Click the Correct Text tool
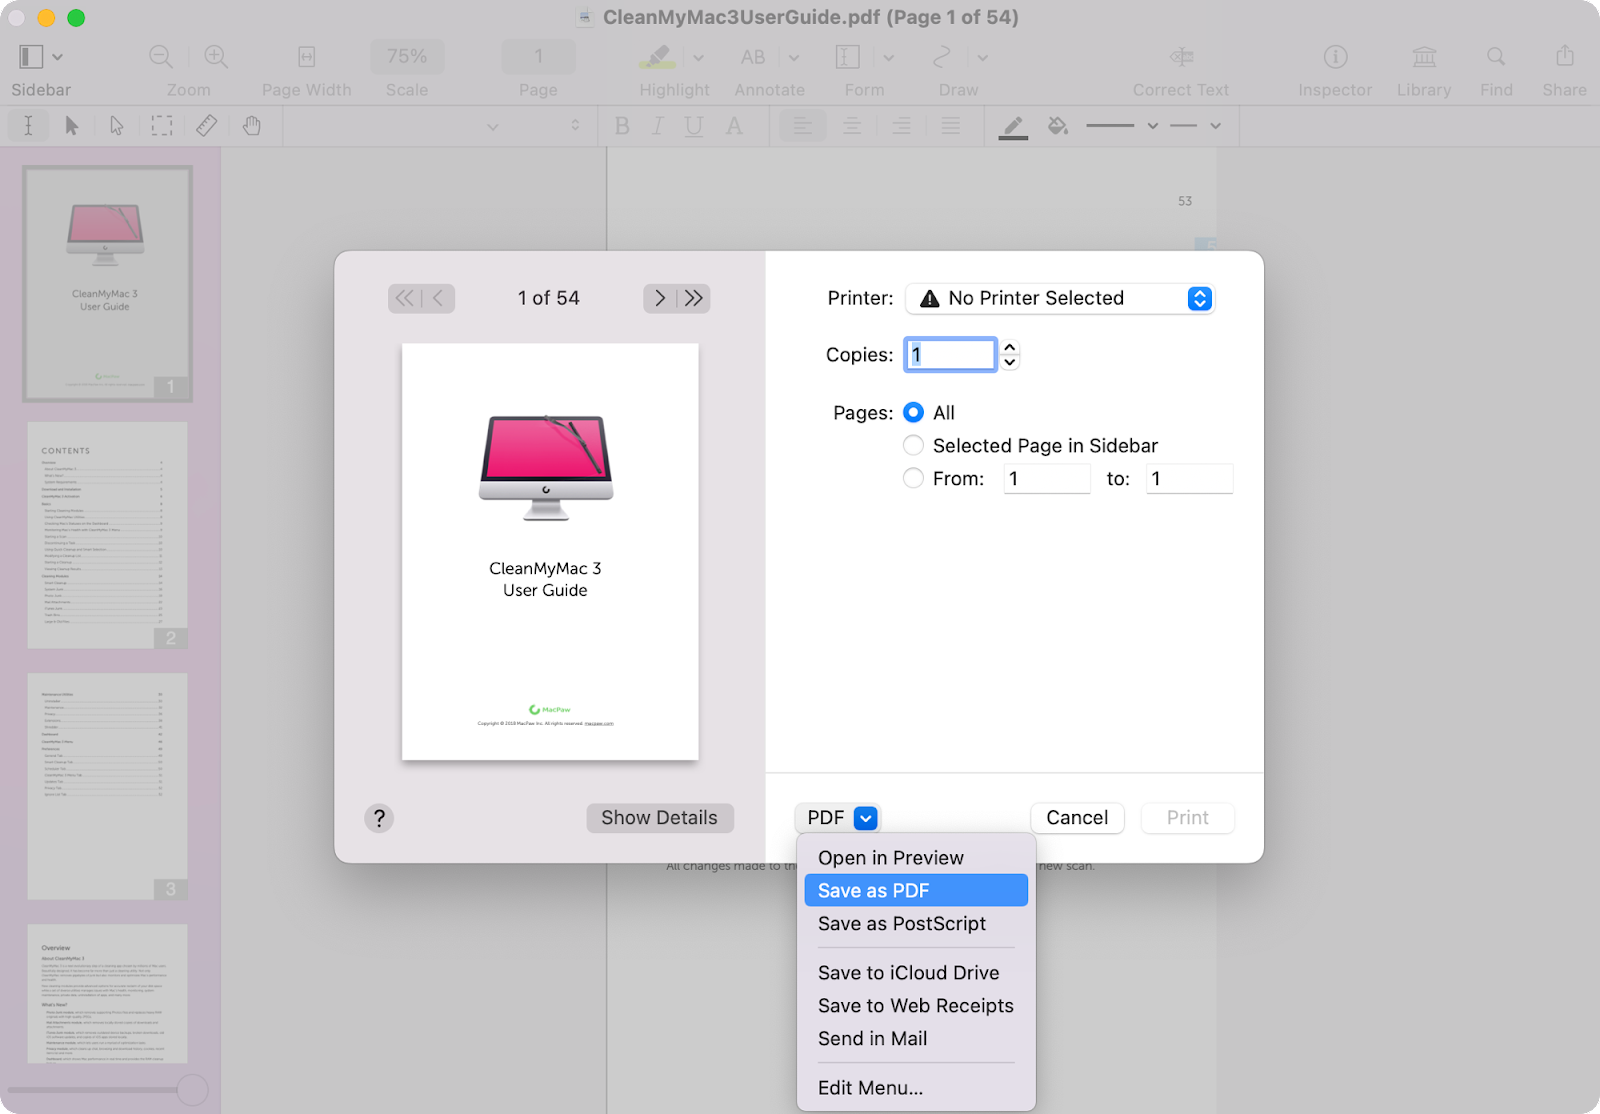Viewport: 1600px width, 1114px height. [1181, 57]
